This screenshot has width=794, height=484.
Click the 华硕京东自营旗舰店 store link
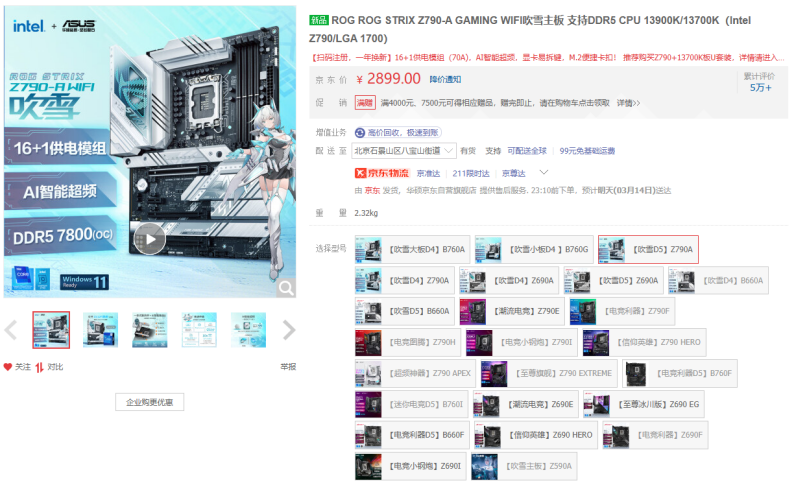[x=441, y=191]
